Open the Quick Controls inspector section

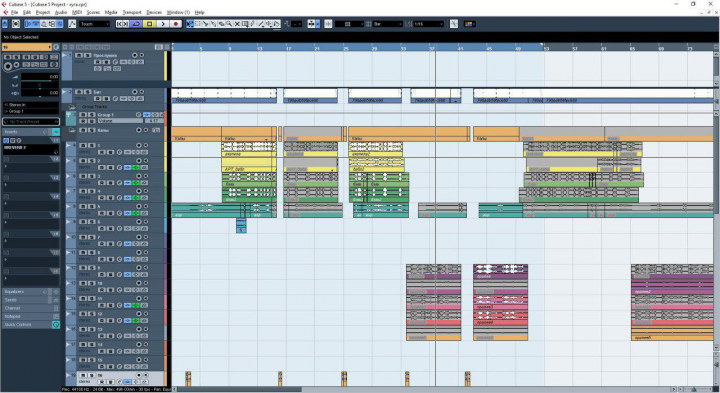(31, 325)
